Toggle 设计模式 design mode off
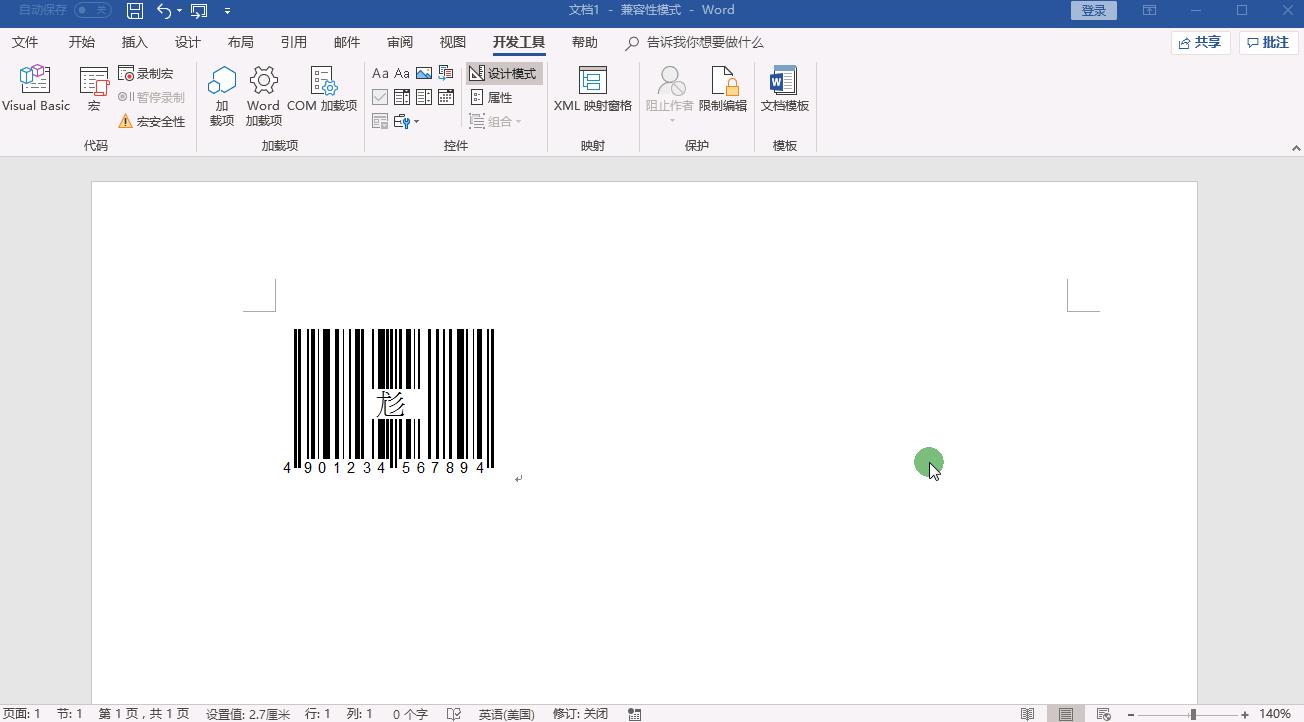This screenshot has height=722, width=1304. [x=504, y=72]
